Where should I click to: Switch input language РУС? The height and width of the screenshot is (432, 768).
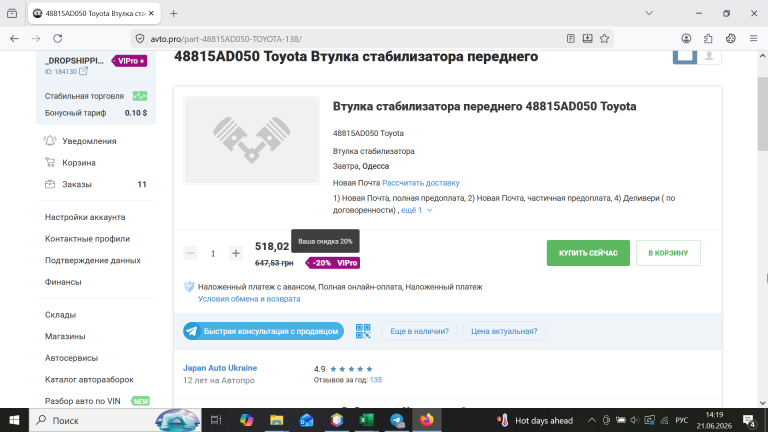tap(681, 420)
